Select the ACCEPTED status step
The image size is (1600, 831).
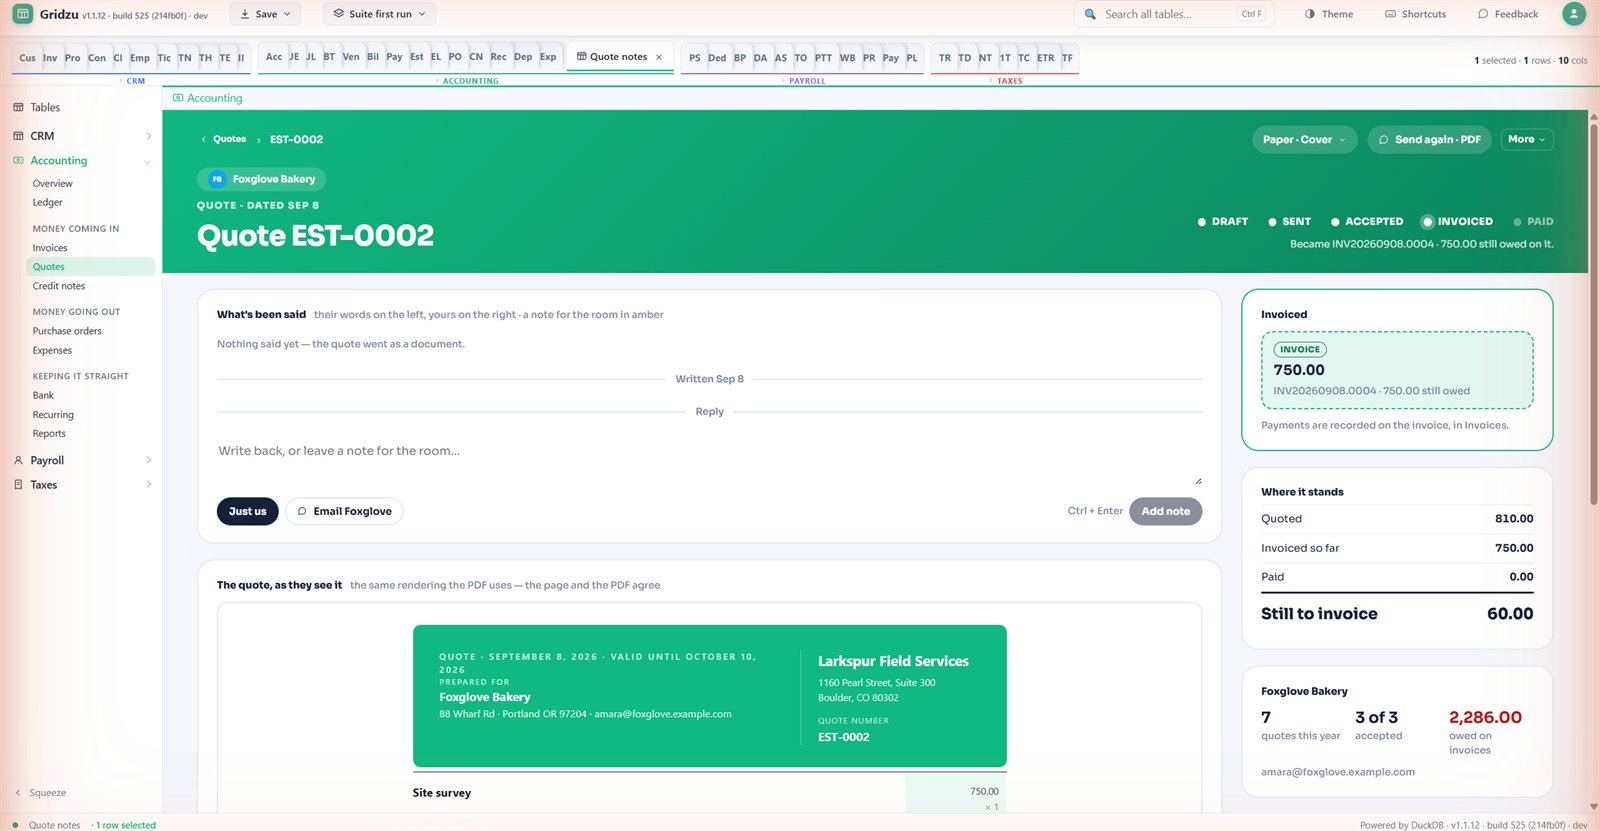tap(1367, 222)
